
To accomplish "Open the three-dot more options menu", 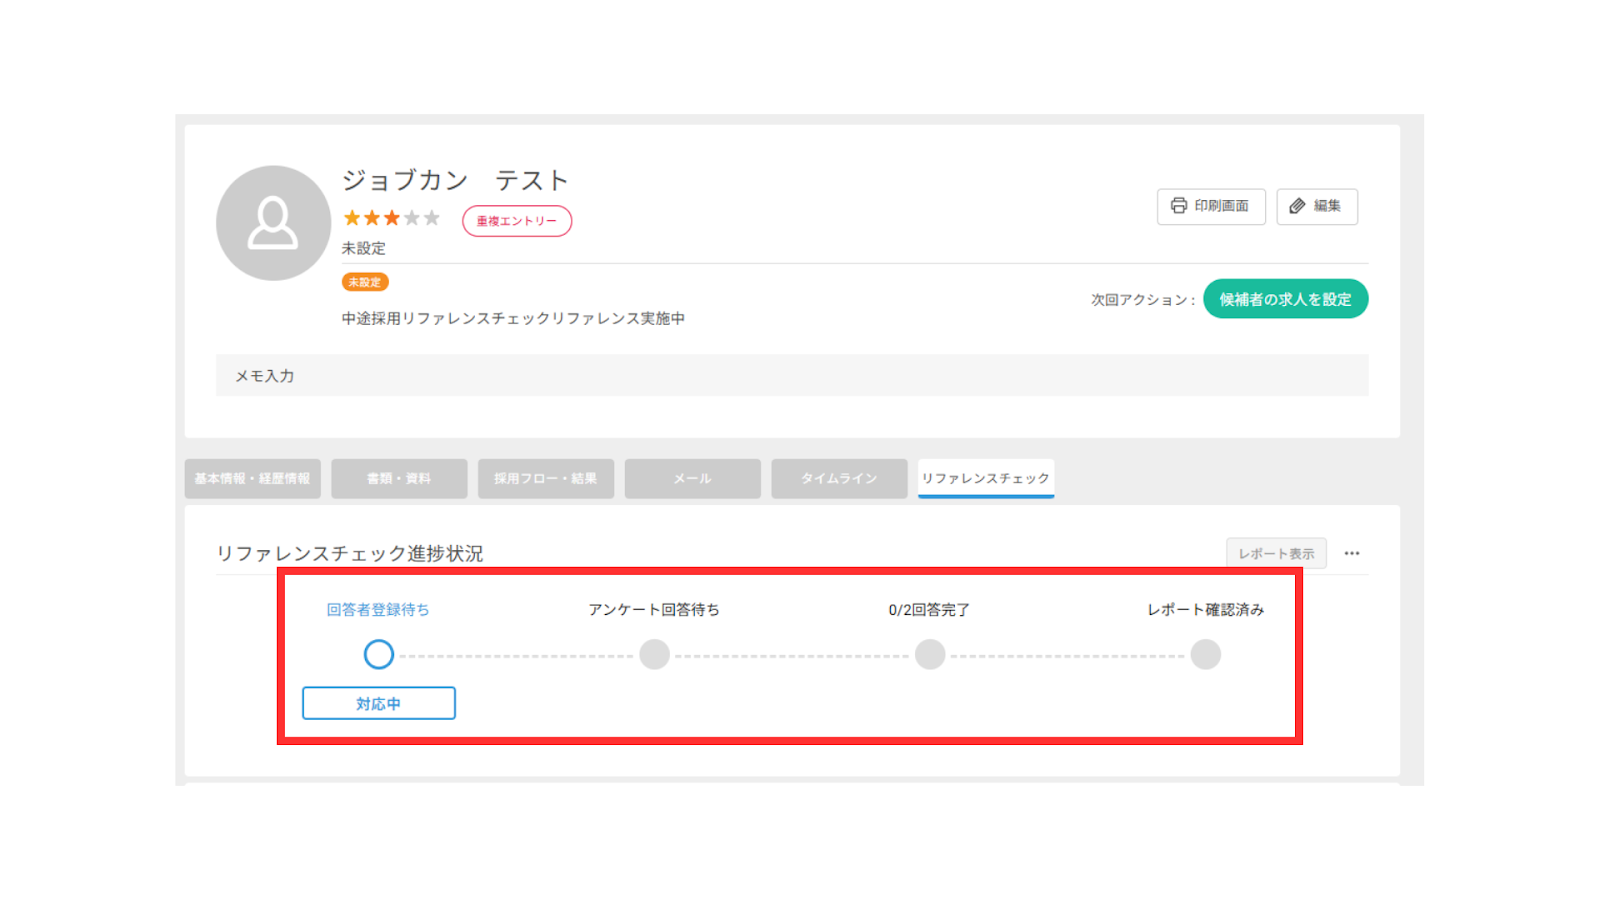I will tap(1352, 553).
